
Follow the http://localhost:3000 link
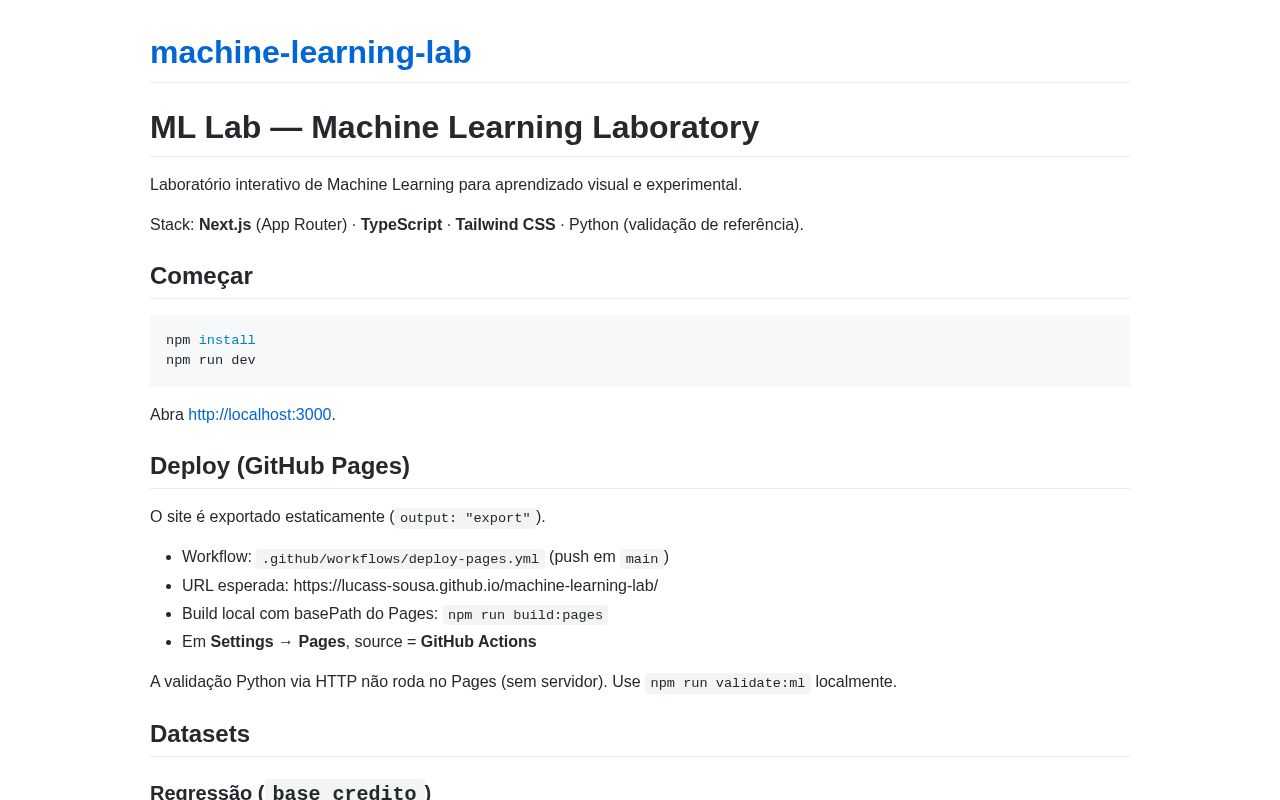coord(260,415)
